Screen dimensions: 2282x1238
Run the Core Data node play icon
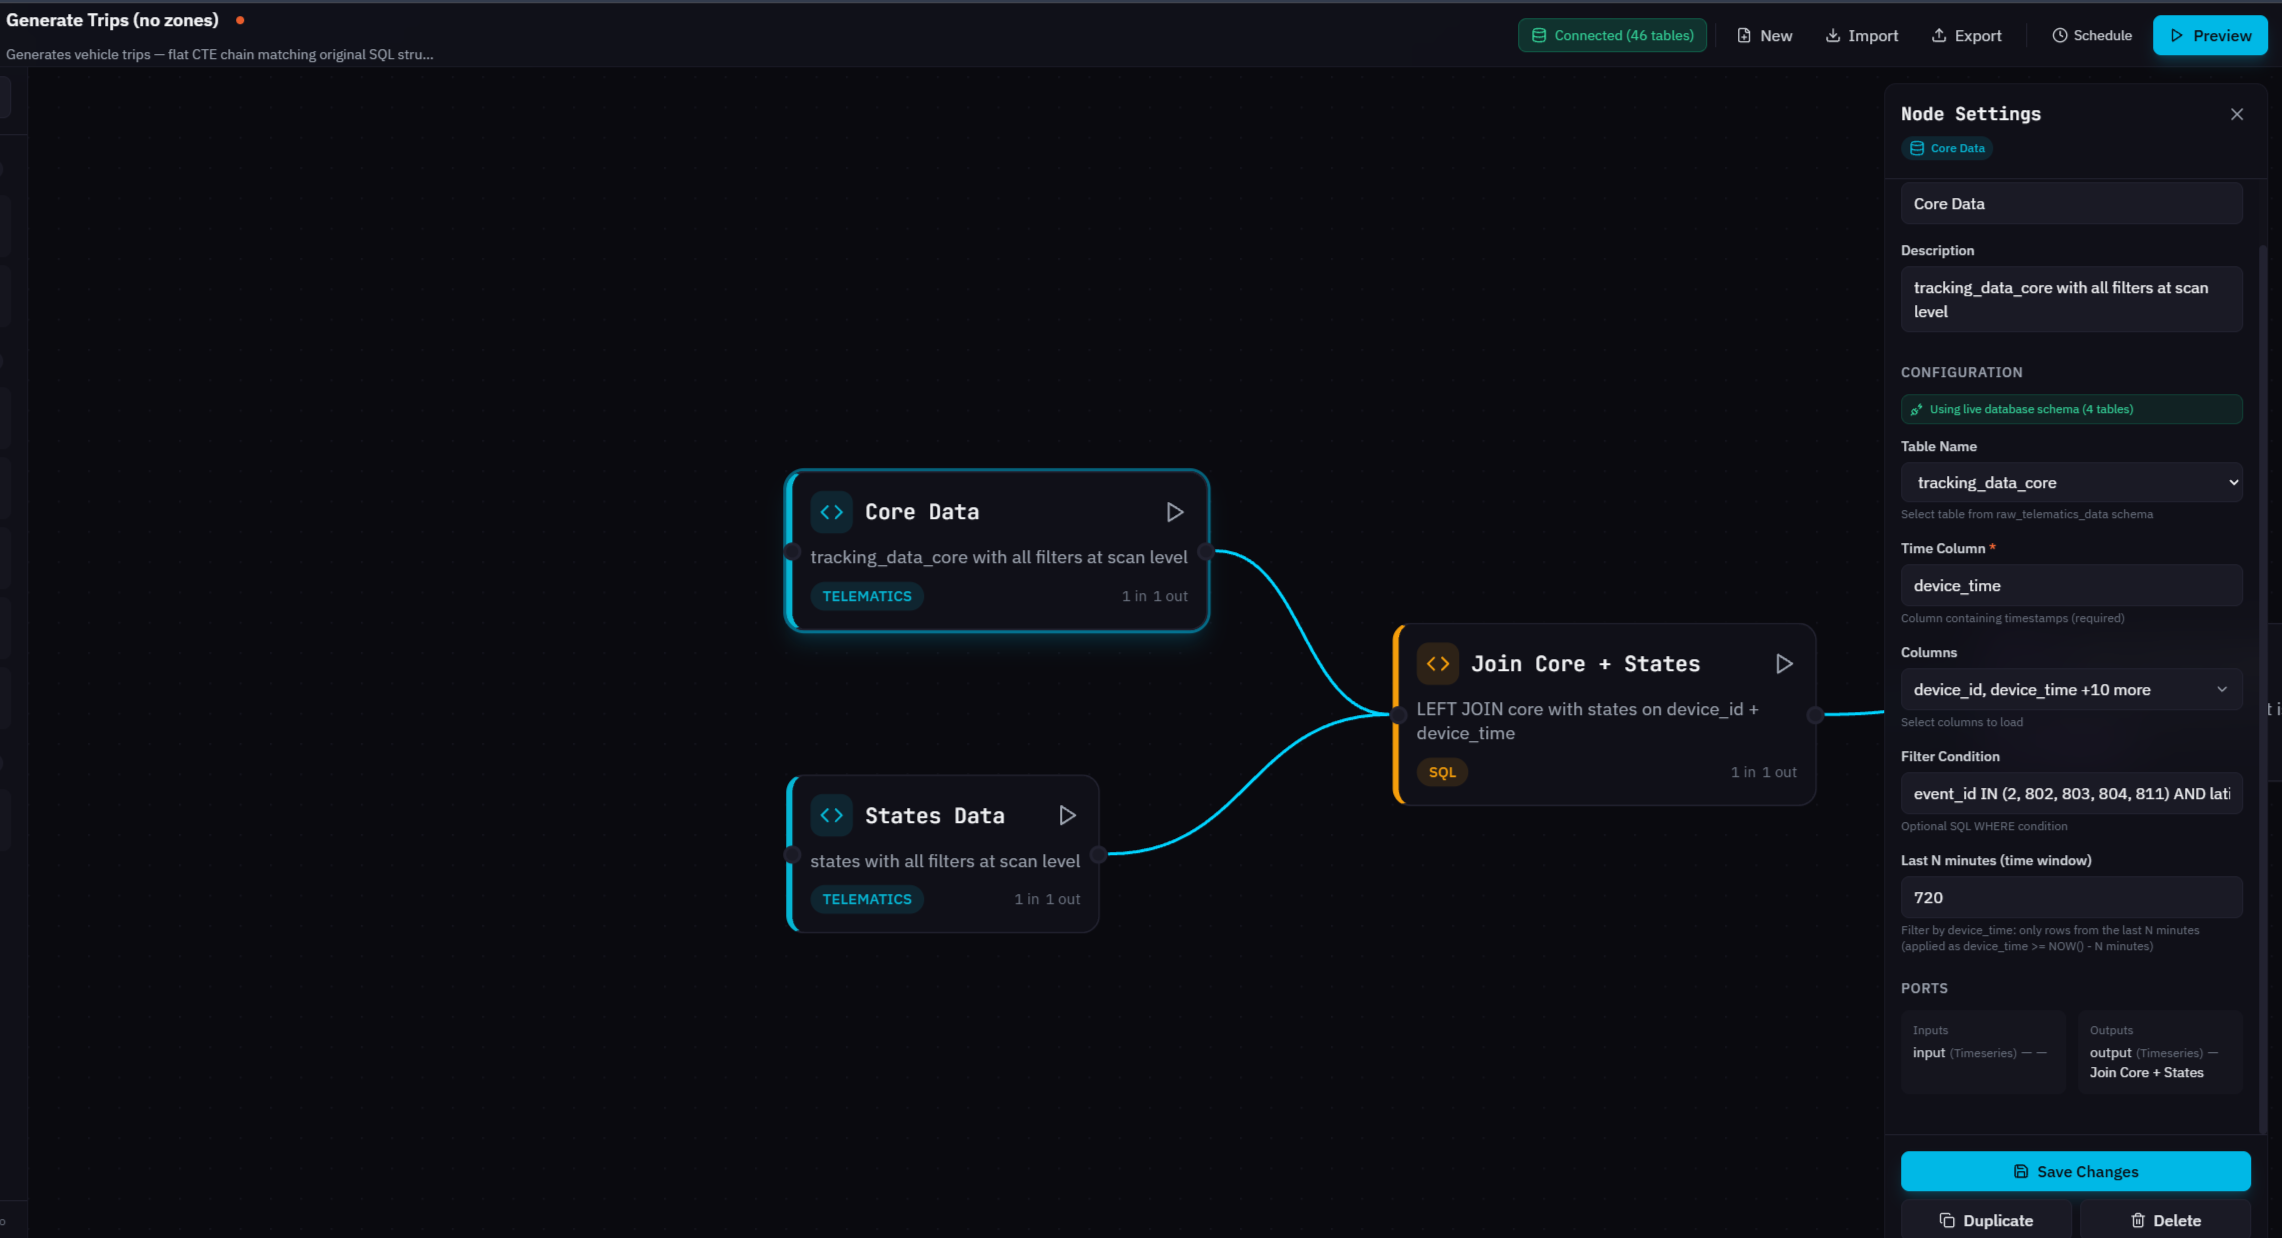click(1175, 512)
